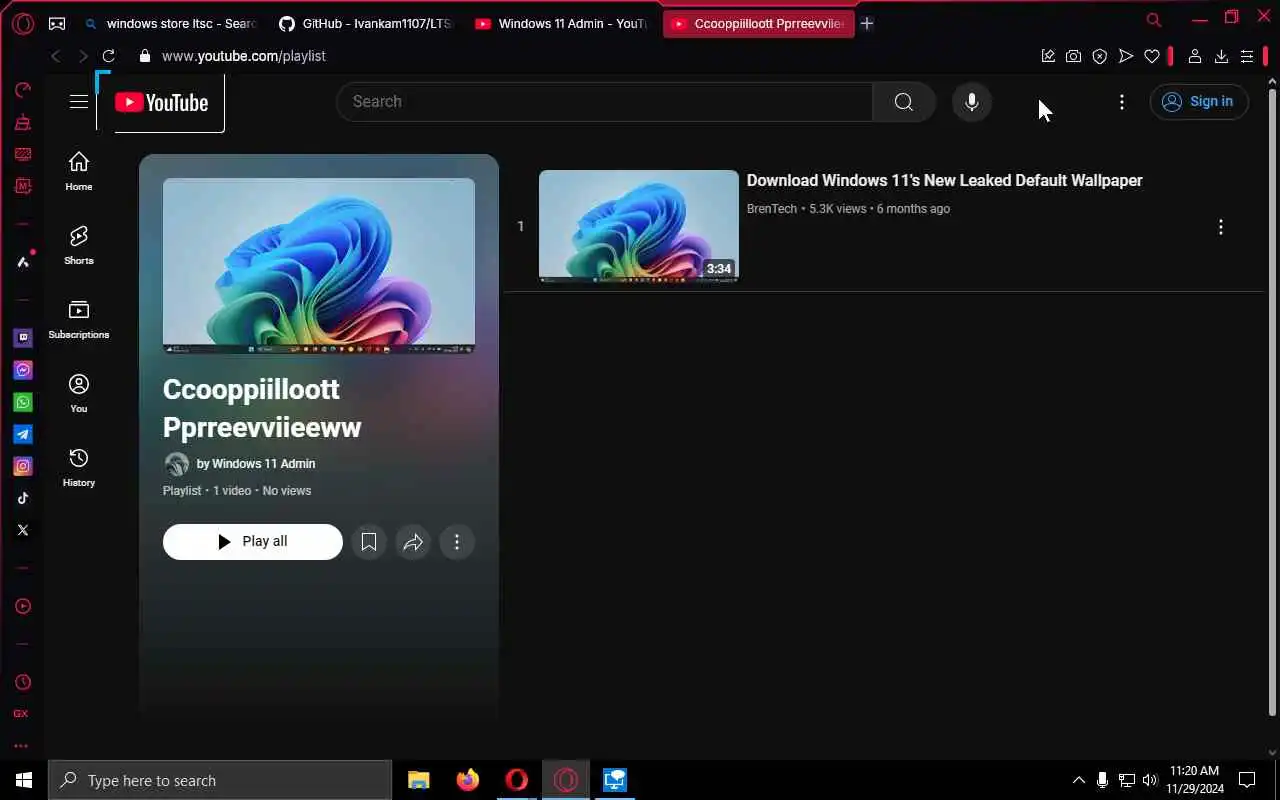Open YouTube Subscriptions
Screen dimensions: 1280x800
[79, 319]
